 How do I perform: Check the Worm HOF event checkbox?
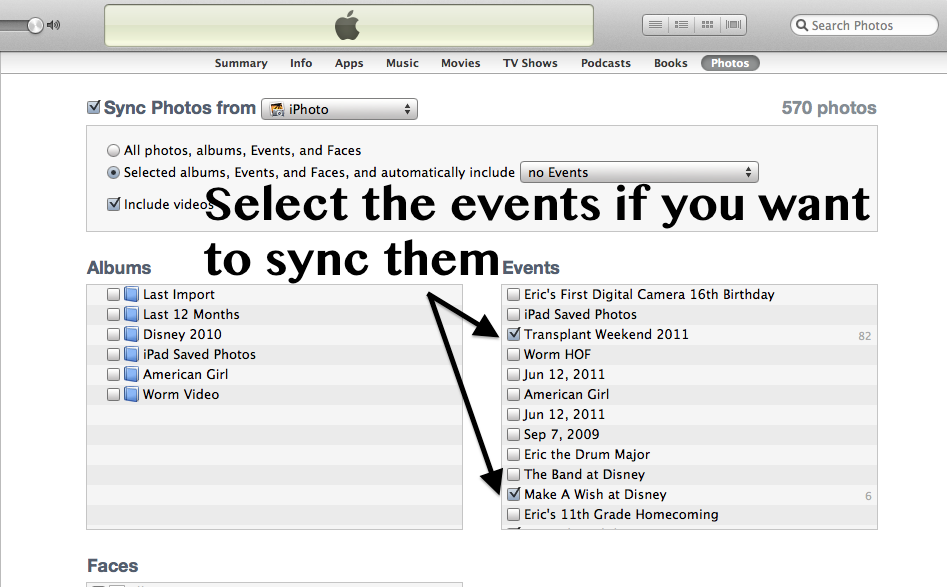[x=513, y=354]
